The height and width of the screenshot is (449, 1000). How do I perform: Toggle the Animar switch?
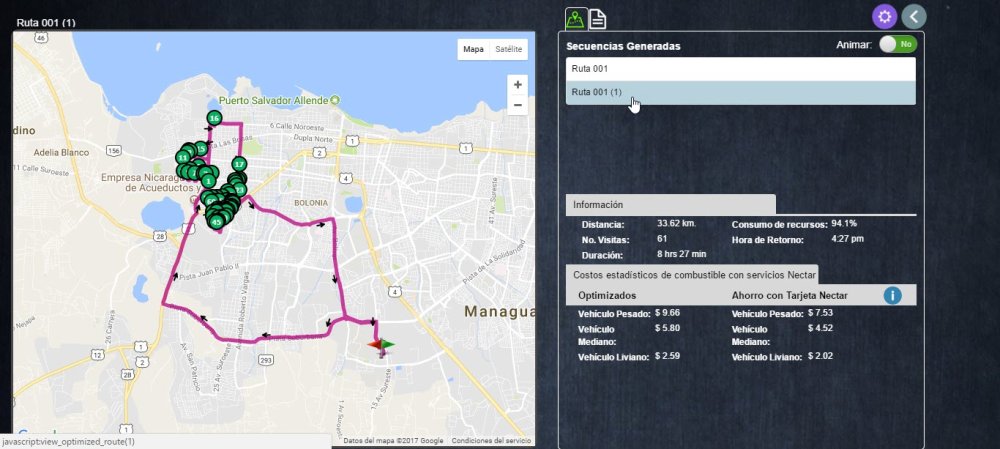tap(898, 45)
